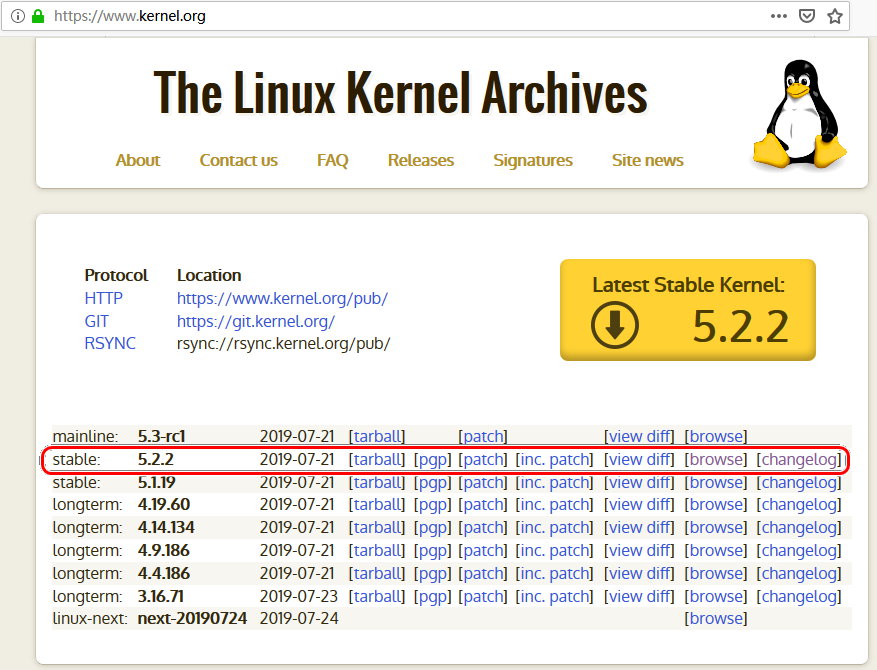Viewport: 877px width, 670px height.
Task: Click the version number 4.19.60
Action: point(164,504)
